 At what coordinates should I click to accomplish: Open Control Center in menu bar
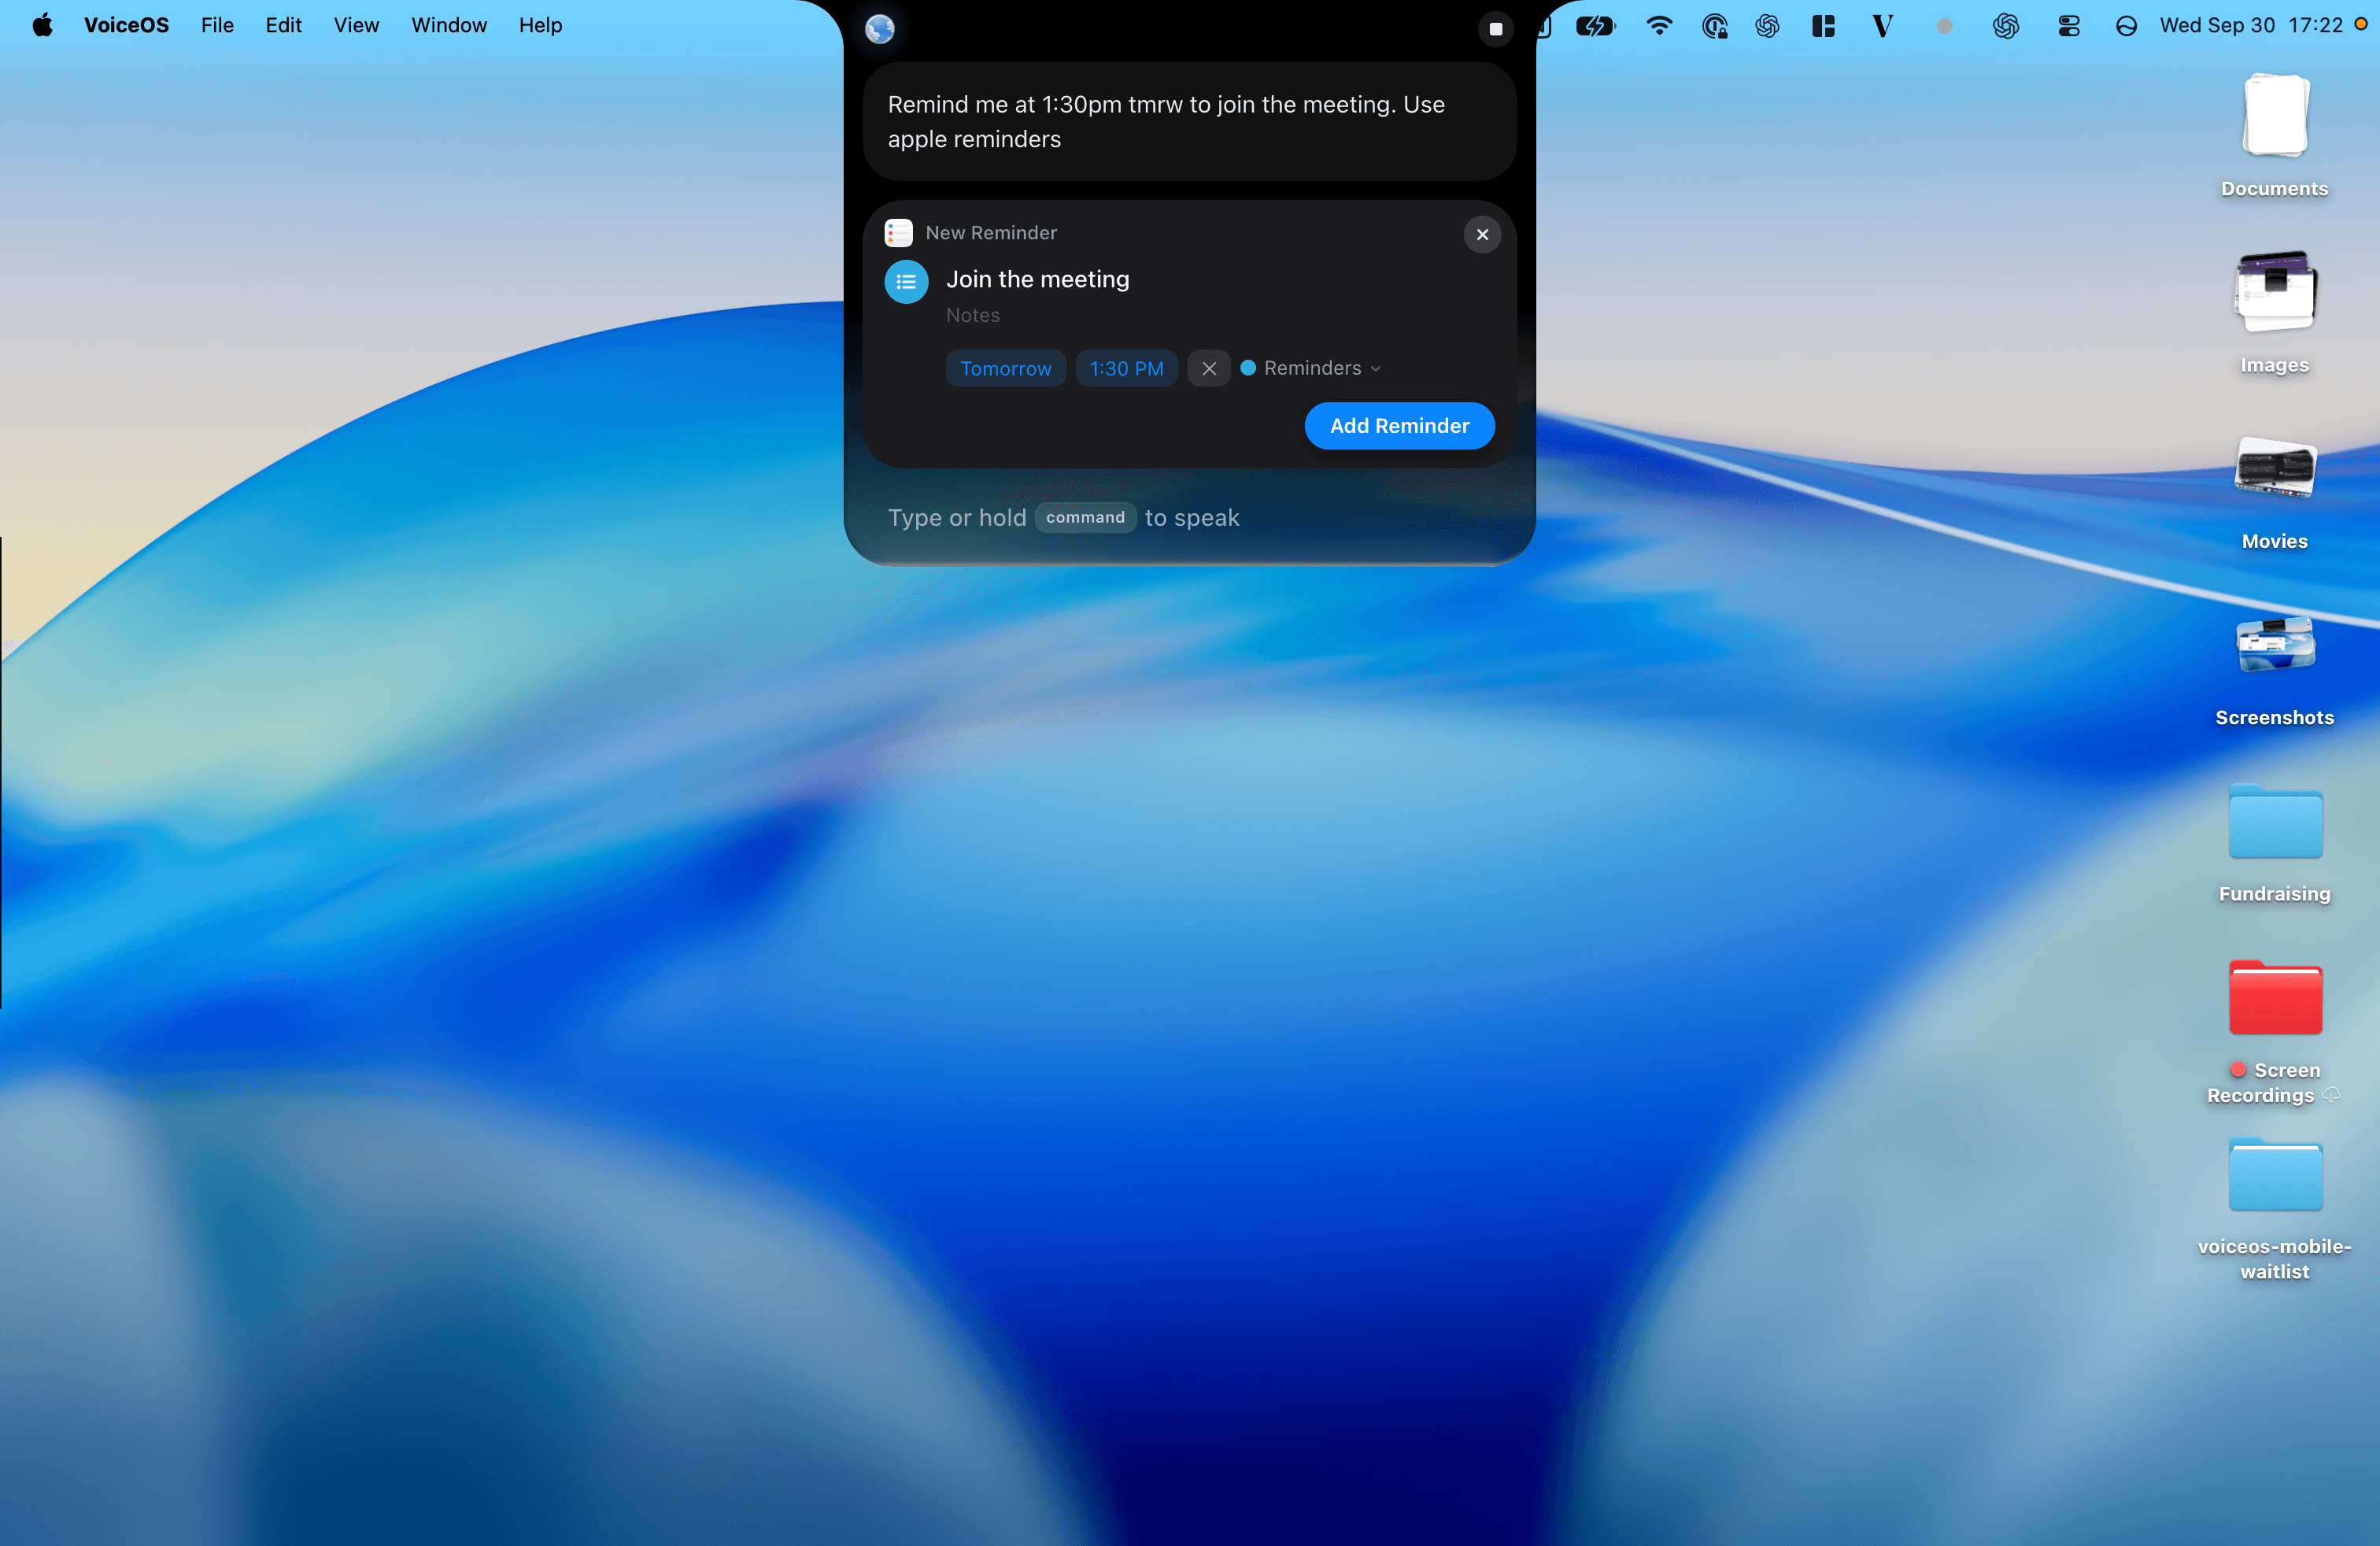(x=2069, y=26)
